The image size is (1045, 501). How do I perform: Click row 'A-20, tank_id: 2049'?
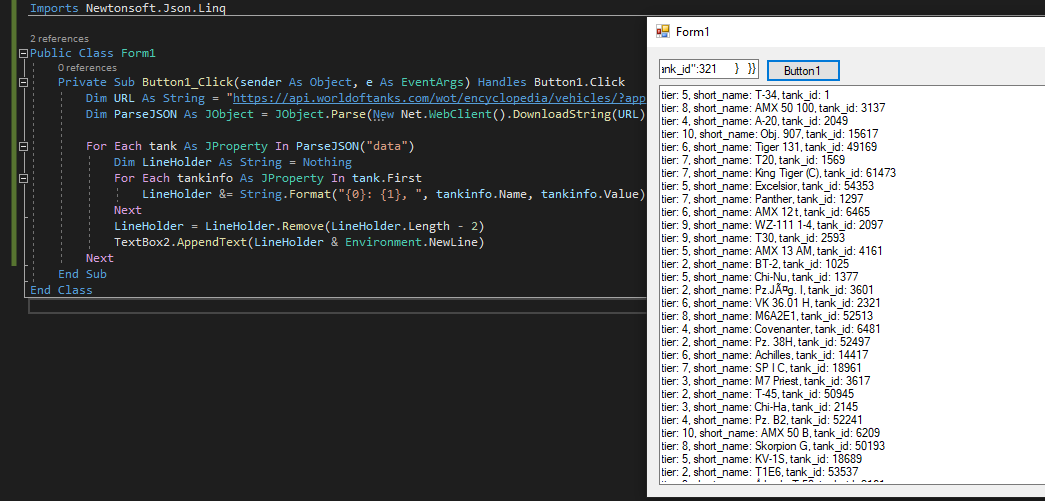click(754, 121)
